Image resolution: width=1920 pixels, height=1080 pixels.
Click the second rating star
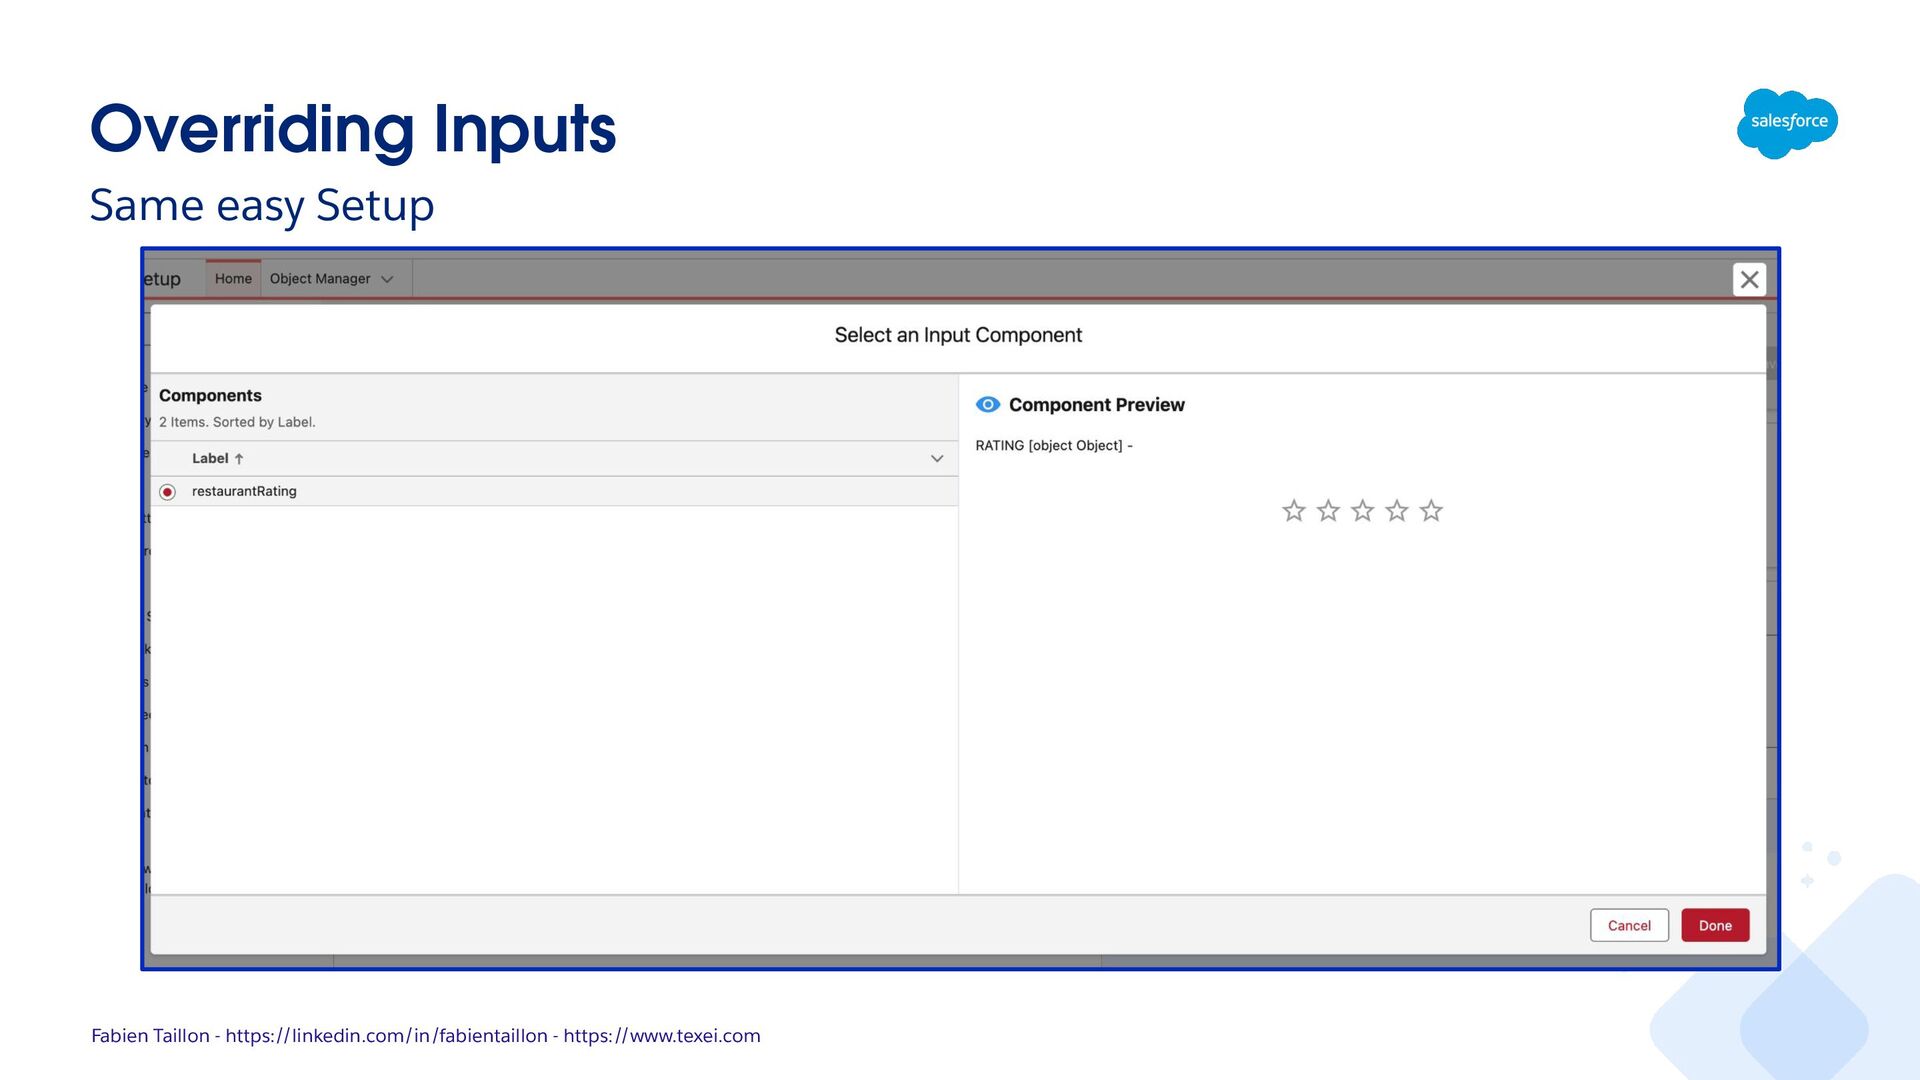click(1328, 511)
